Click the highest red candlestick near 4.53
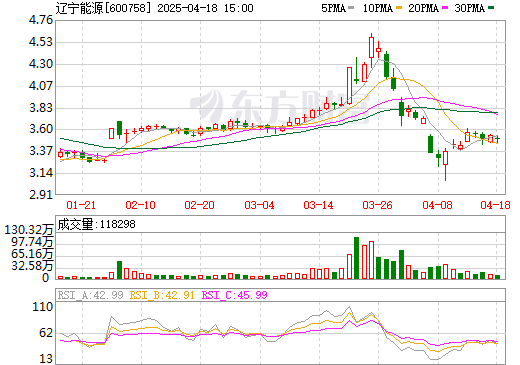 click(371, 48)
